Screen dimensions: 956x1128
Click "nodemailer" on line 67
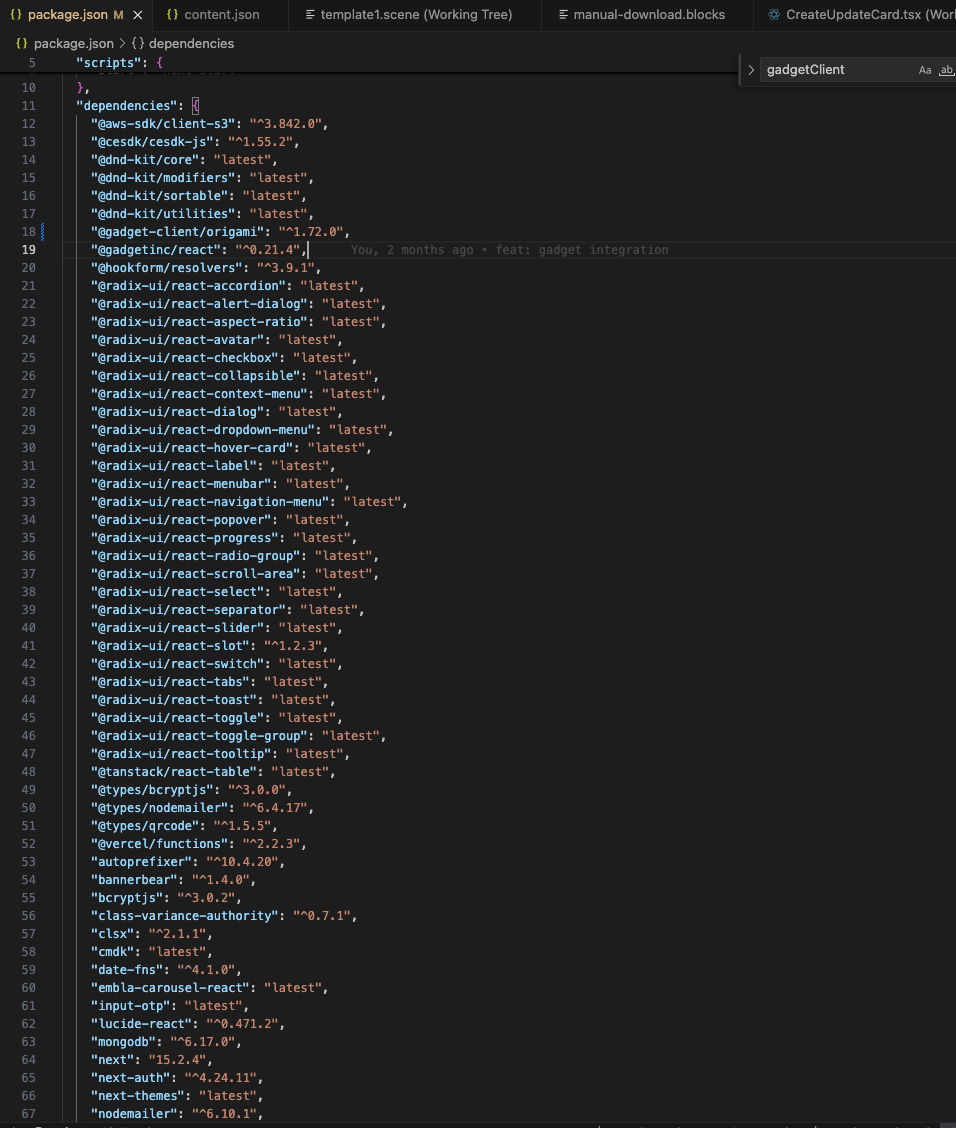pyautogui.click(x=134, y=1114)
